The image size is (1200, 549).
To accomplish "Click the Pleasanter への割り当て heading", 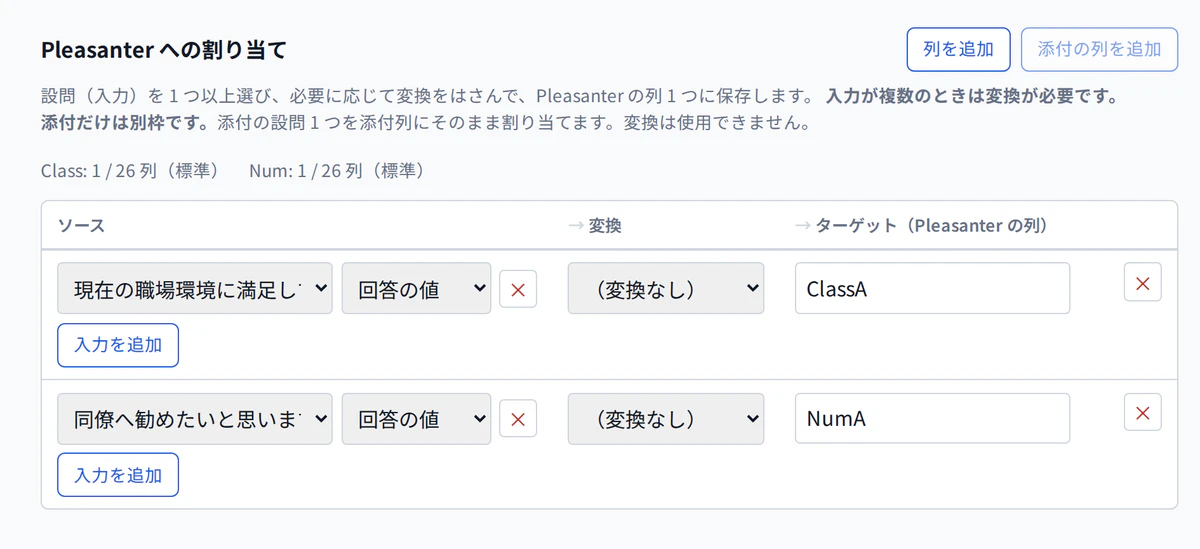I will [164, 49].
